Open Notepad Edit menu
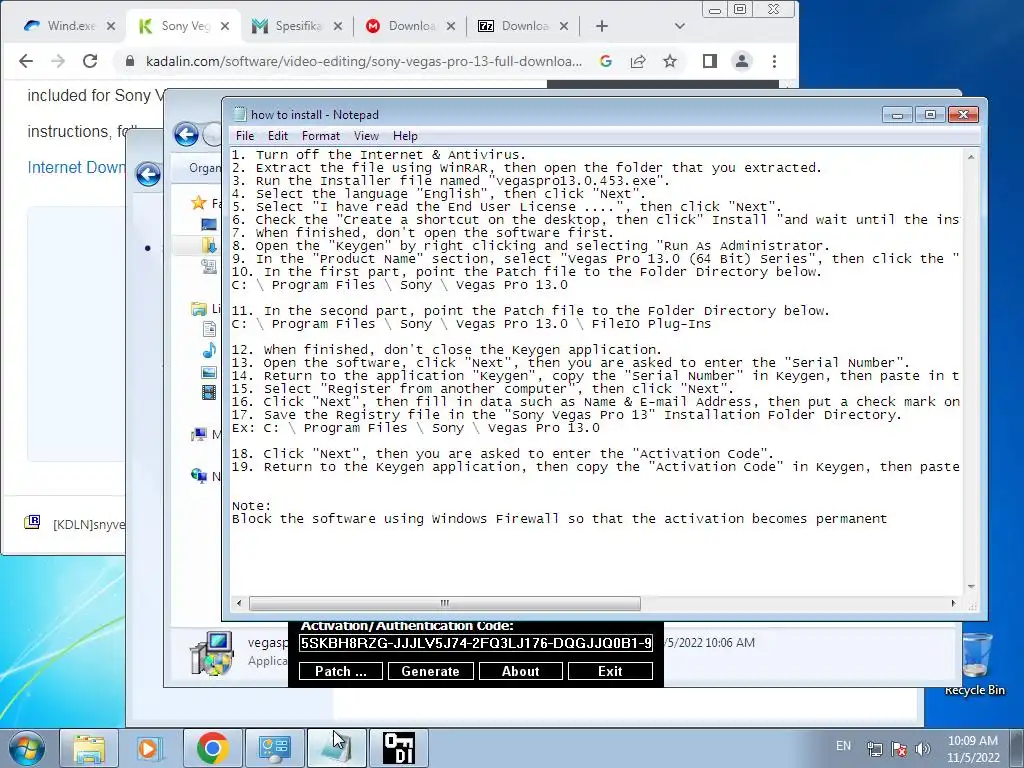 [278, 136]
